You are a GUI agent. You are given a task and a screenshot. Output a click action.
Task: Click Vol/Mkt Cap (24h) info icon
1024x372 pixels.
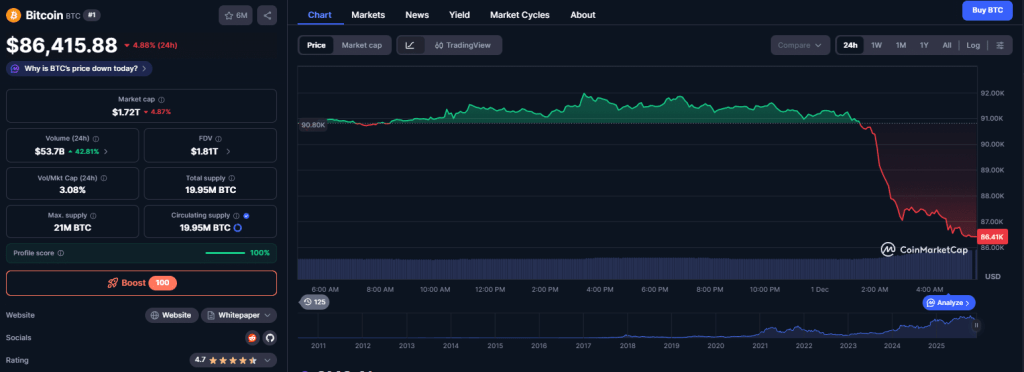104,178
